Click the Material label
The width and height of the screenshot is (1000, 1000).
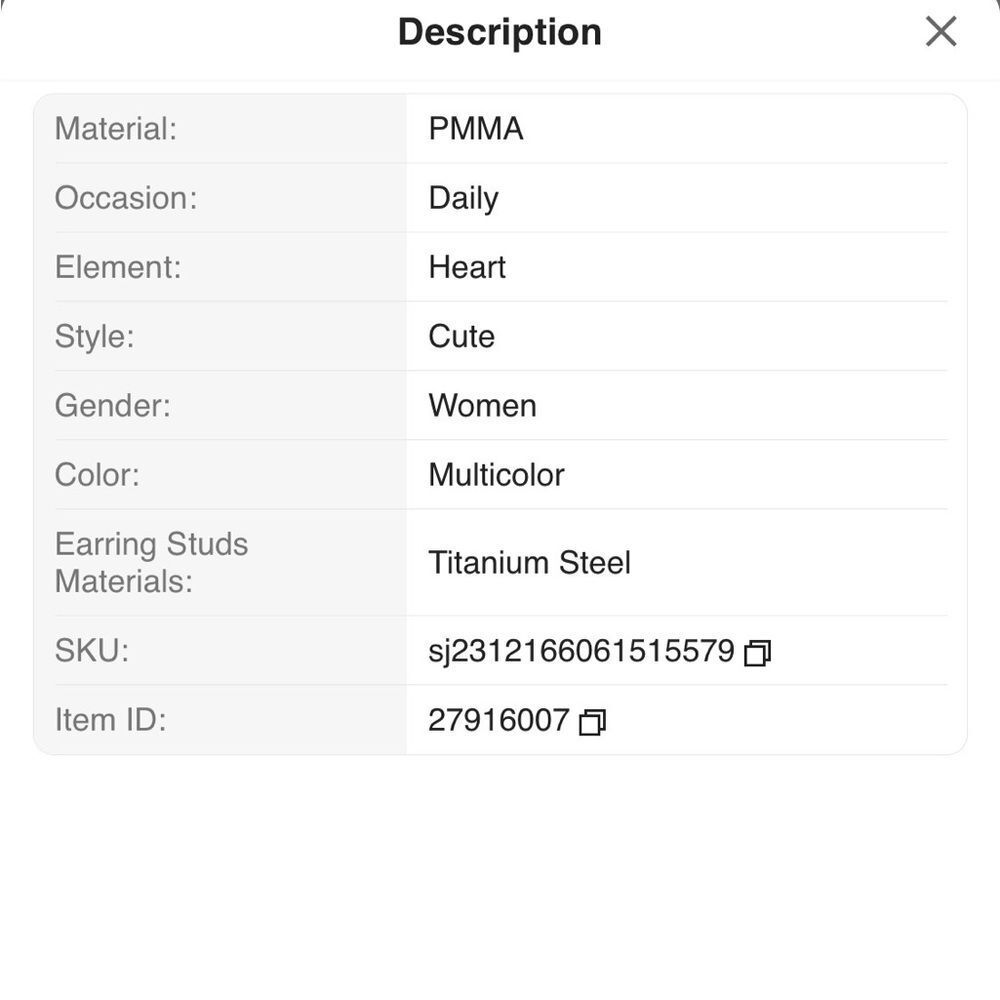point(116,128)
